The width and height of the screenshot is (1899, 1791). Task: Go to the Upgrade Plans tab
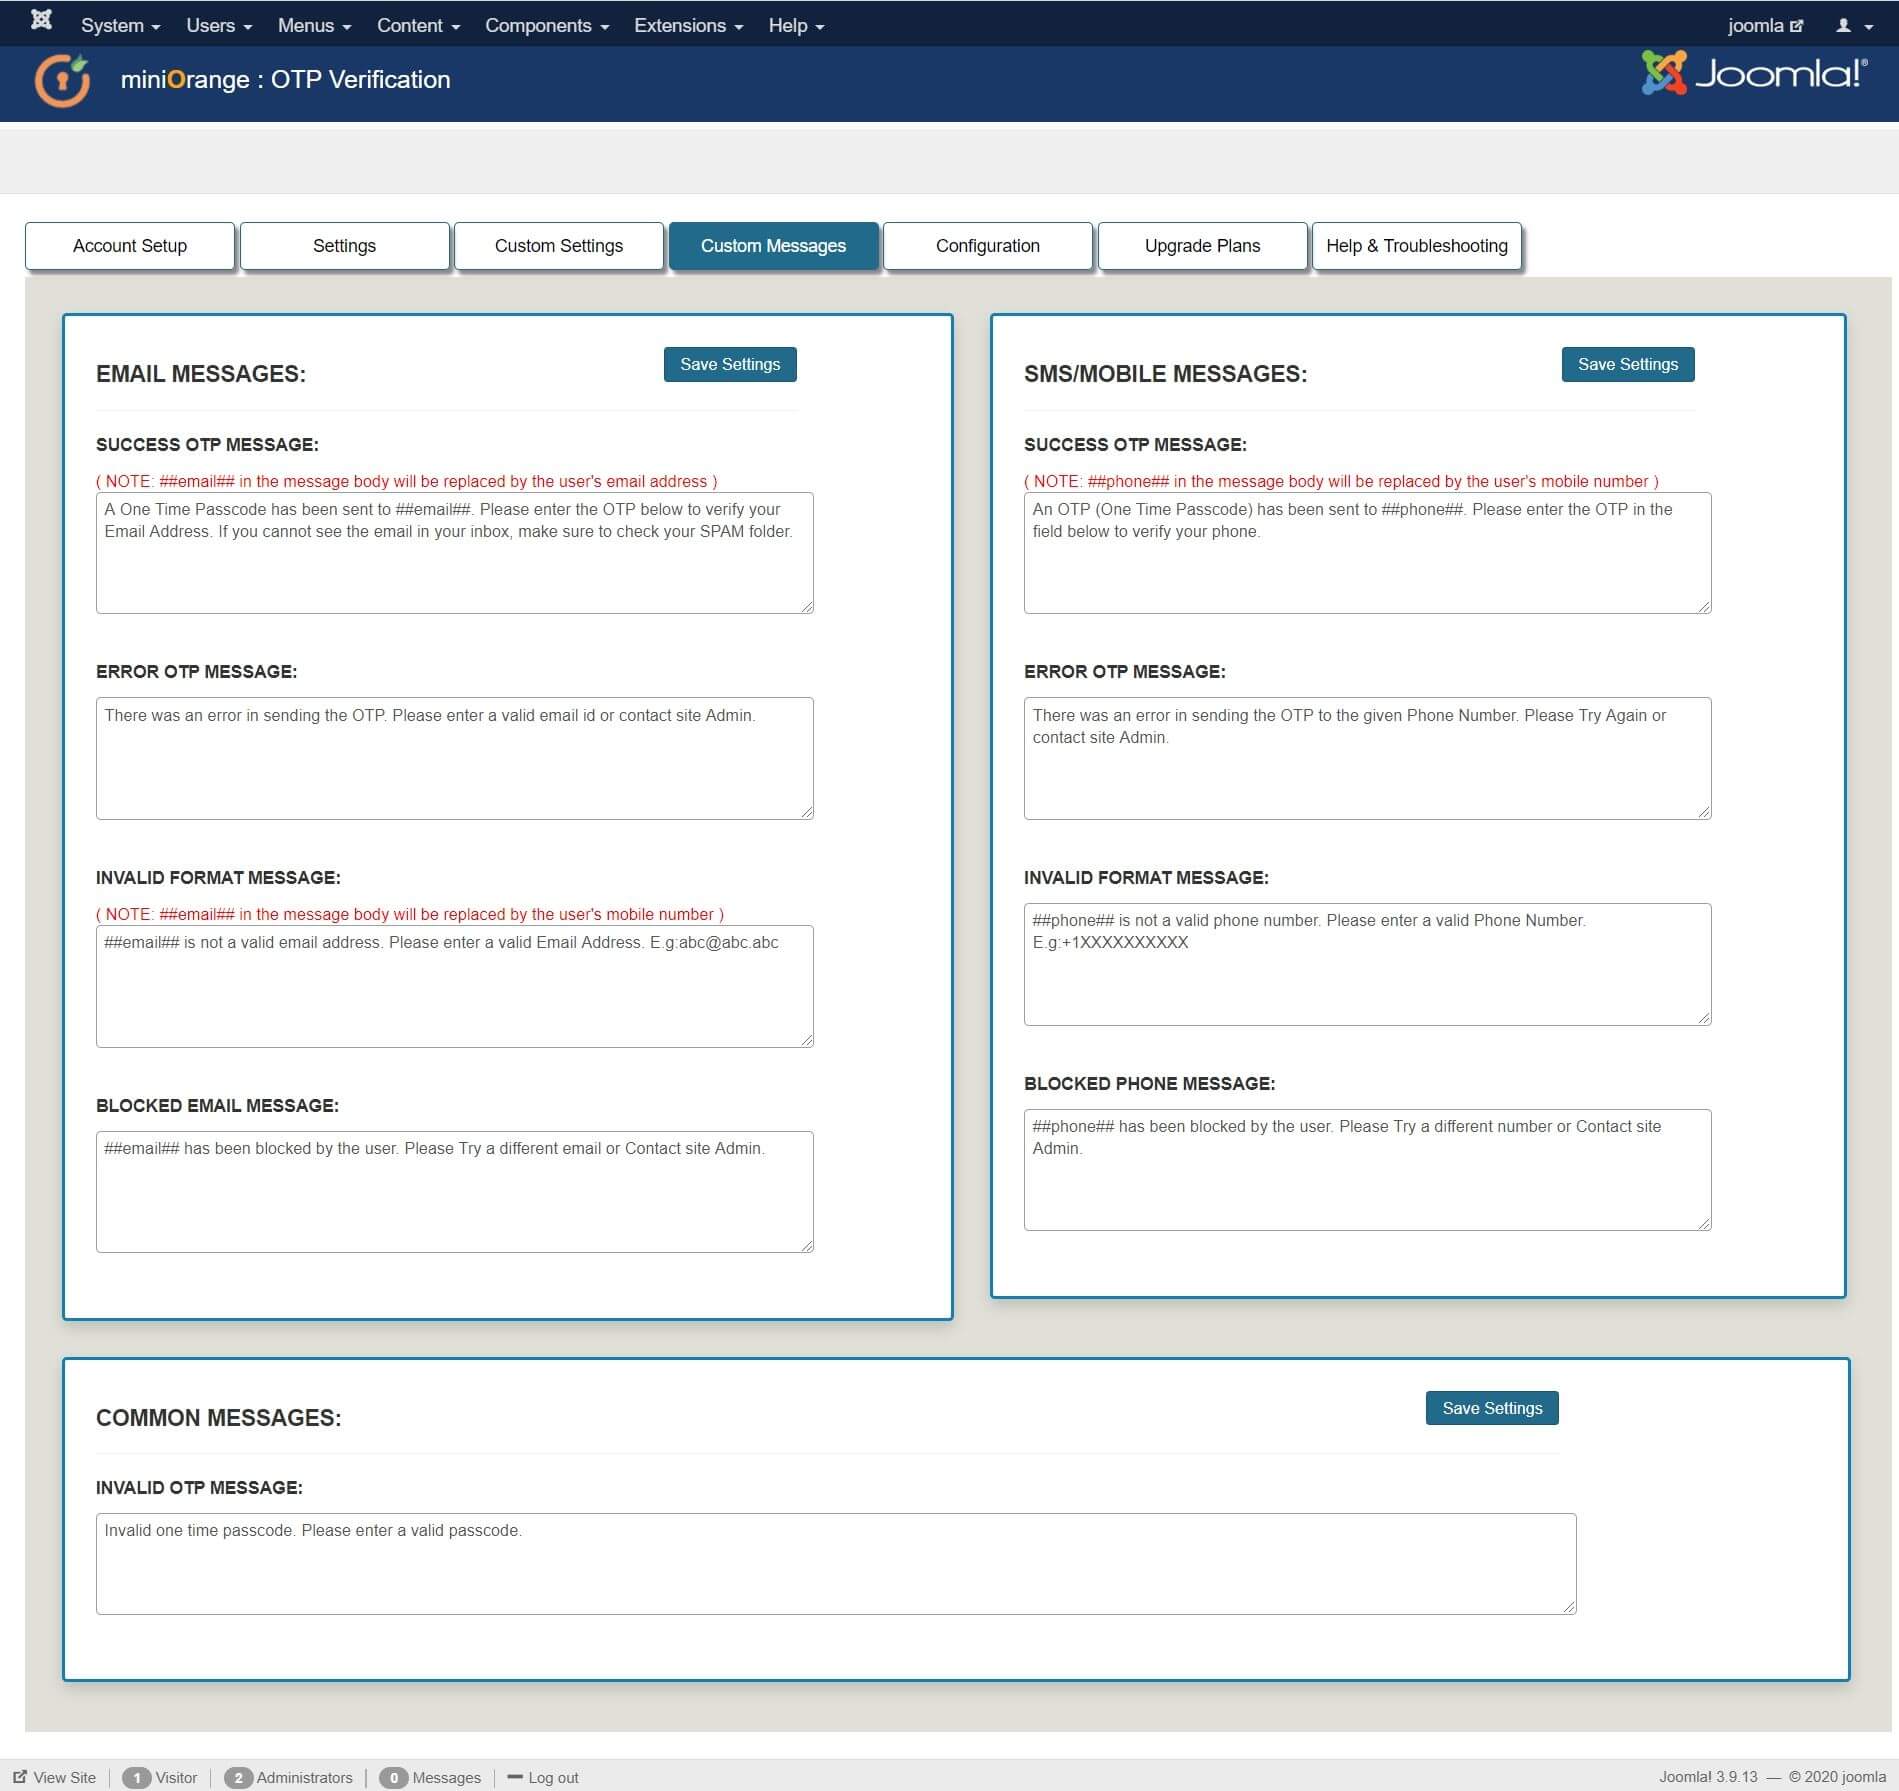[x=1202, y=246]
